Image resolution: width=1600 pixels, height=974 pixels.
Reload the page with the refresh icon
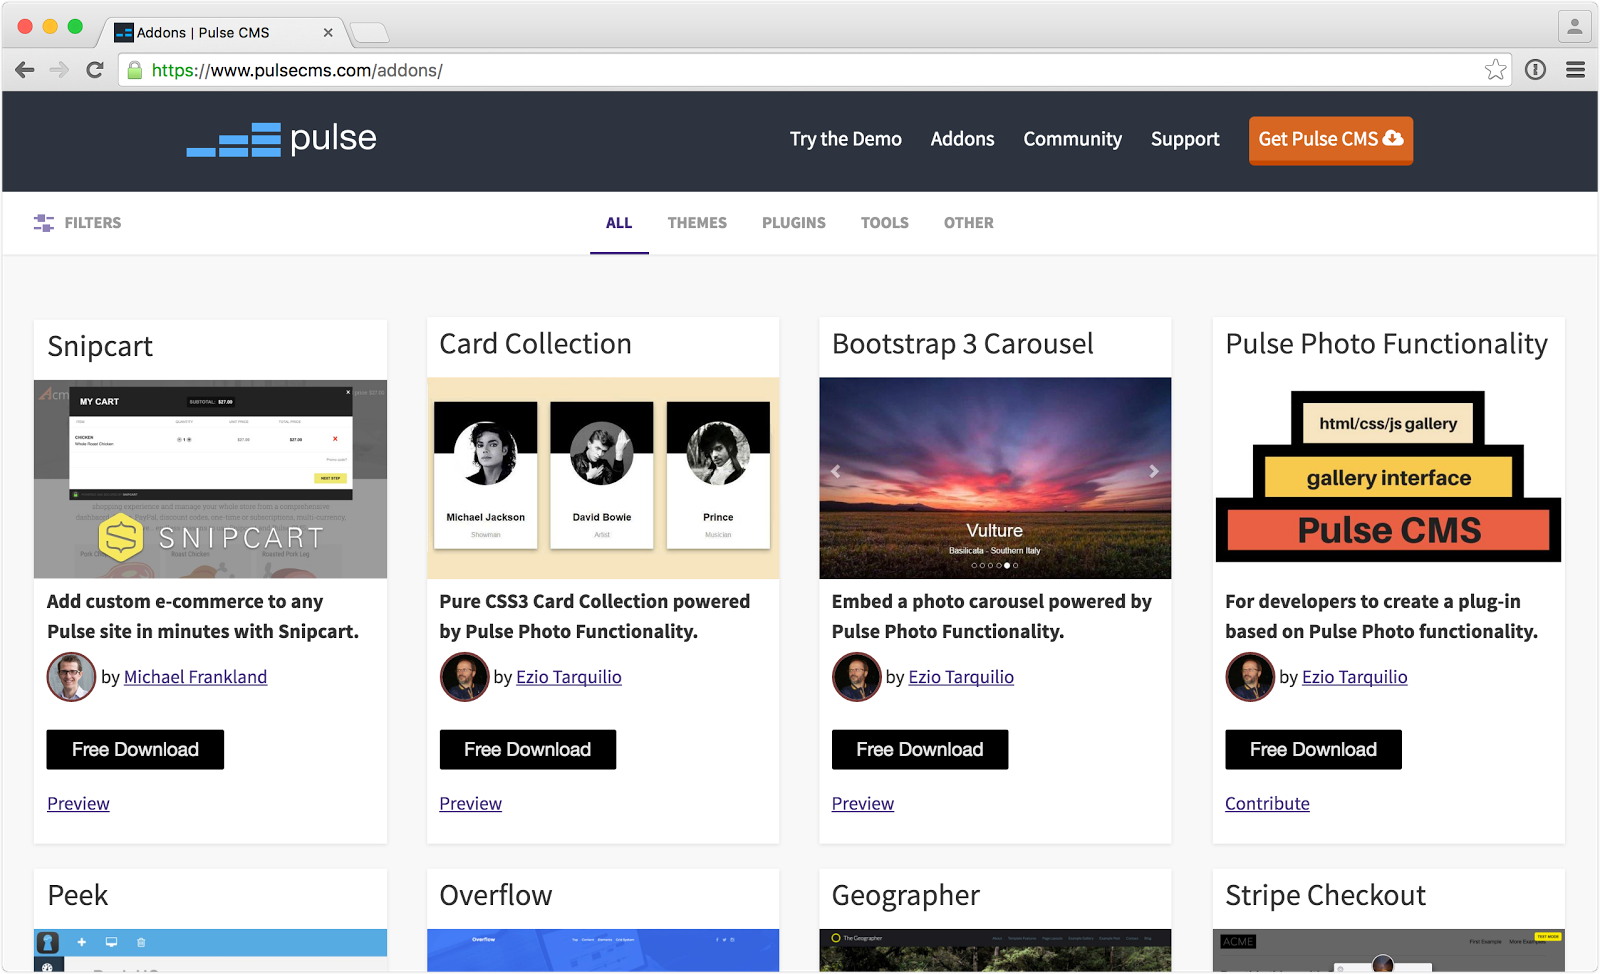pos(95,70)
